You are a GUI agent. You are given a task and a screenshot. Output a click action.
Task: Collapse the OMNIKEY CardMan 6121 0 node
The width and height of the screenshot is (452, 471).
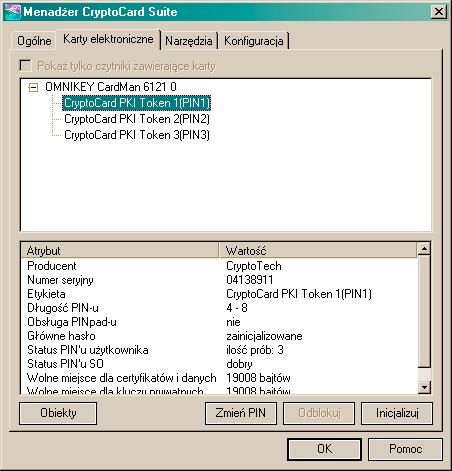click(x=33, y=88)
